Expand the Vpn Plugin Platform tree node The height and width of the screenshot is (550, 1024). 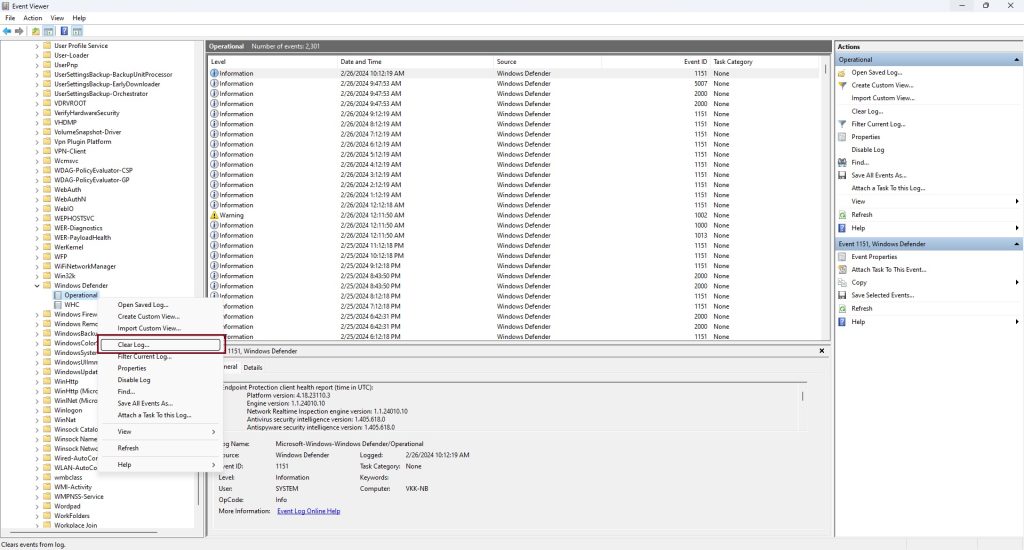[37, 142]
